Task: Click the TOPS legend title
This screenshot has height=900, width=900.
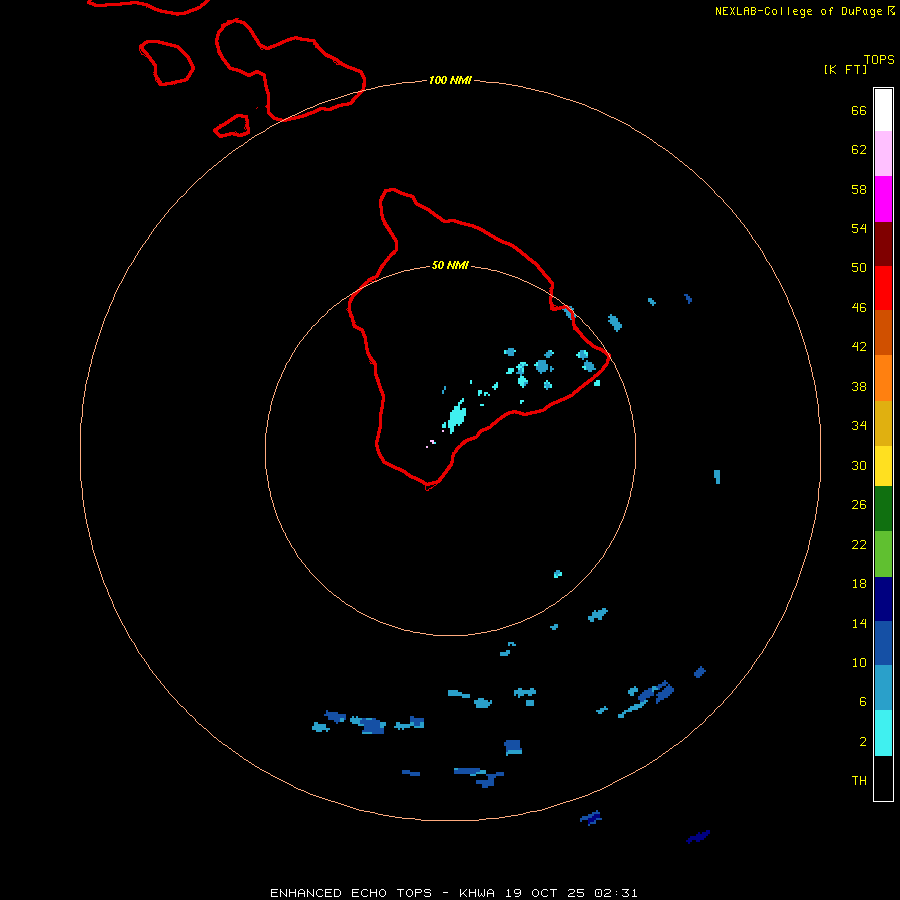Action: [879, 59]
